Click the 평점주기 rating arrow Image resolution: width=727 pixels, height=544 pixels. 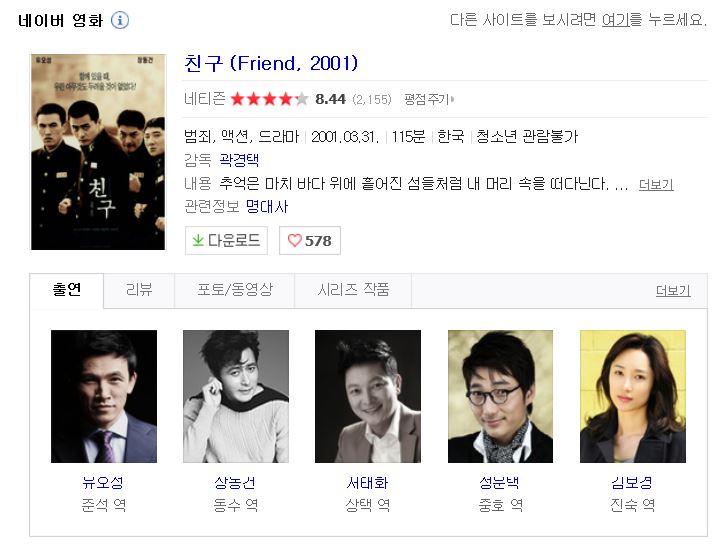(453, 99)
